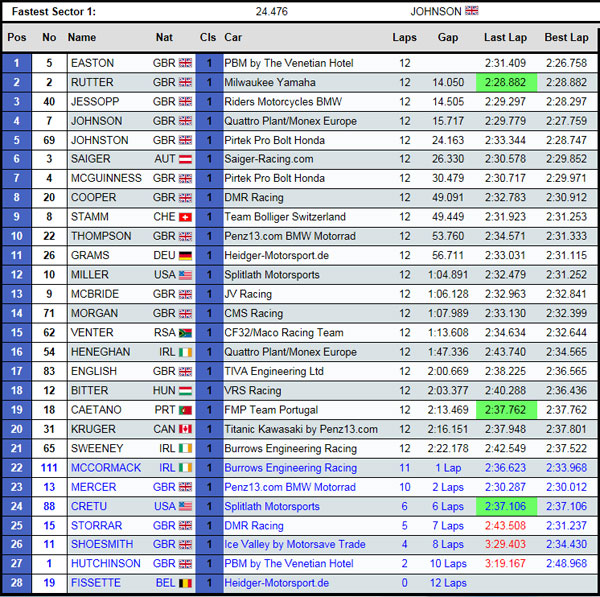Click FMP Team Portugal car entry

click(271, 410)
